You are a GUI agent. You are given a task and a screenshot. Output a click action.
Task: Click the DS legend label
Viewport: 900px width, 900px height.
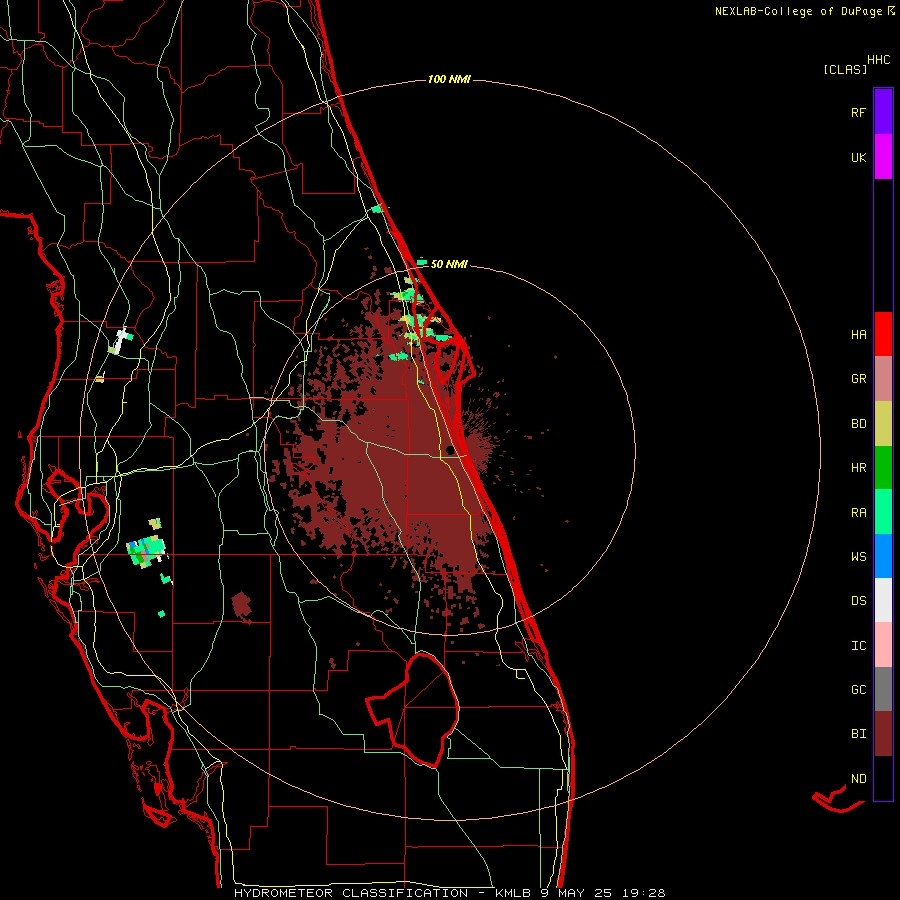coord(858,601)
